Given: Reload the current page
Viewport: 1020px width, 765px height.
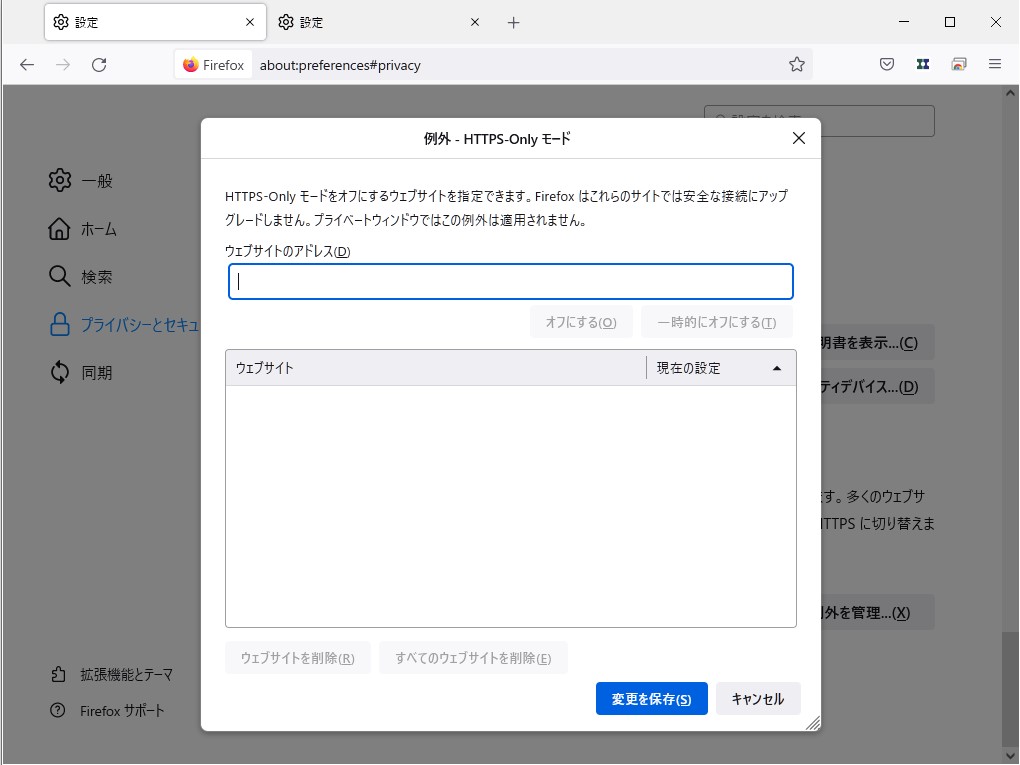Looking at the screenshot, I should click(x=99, y=64).
